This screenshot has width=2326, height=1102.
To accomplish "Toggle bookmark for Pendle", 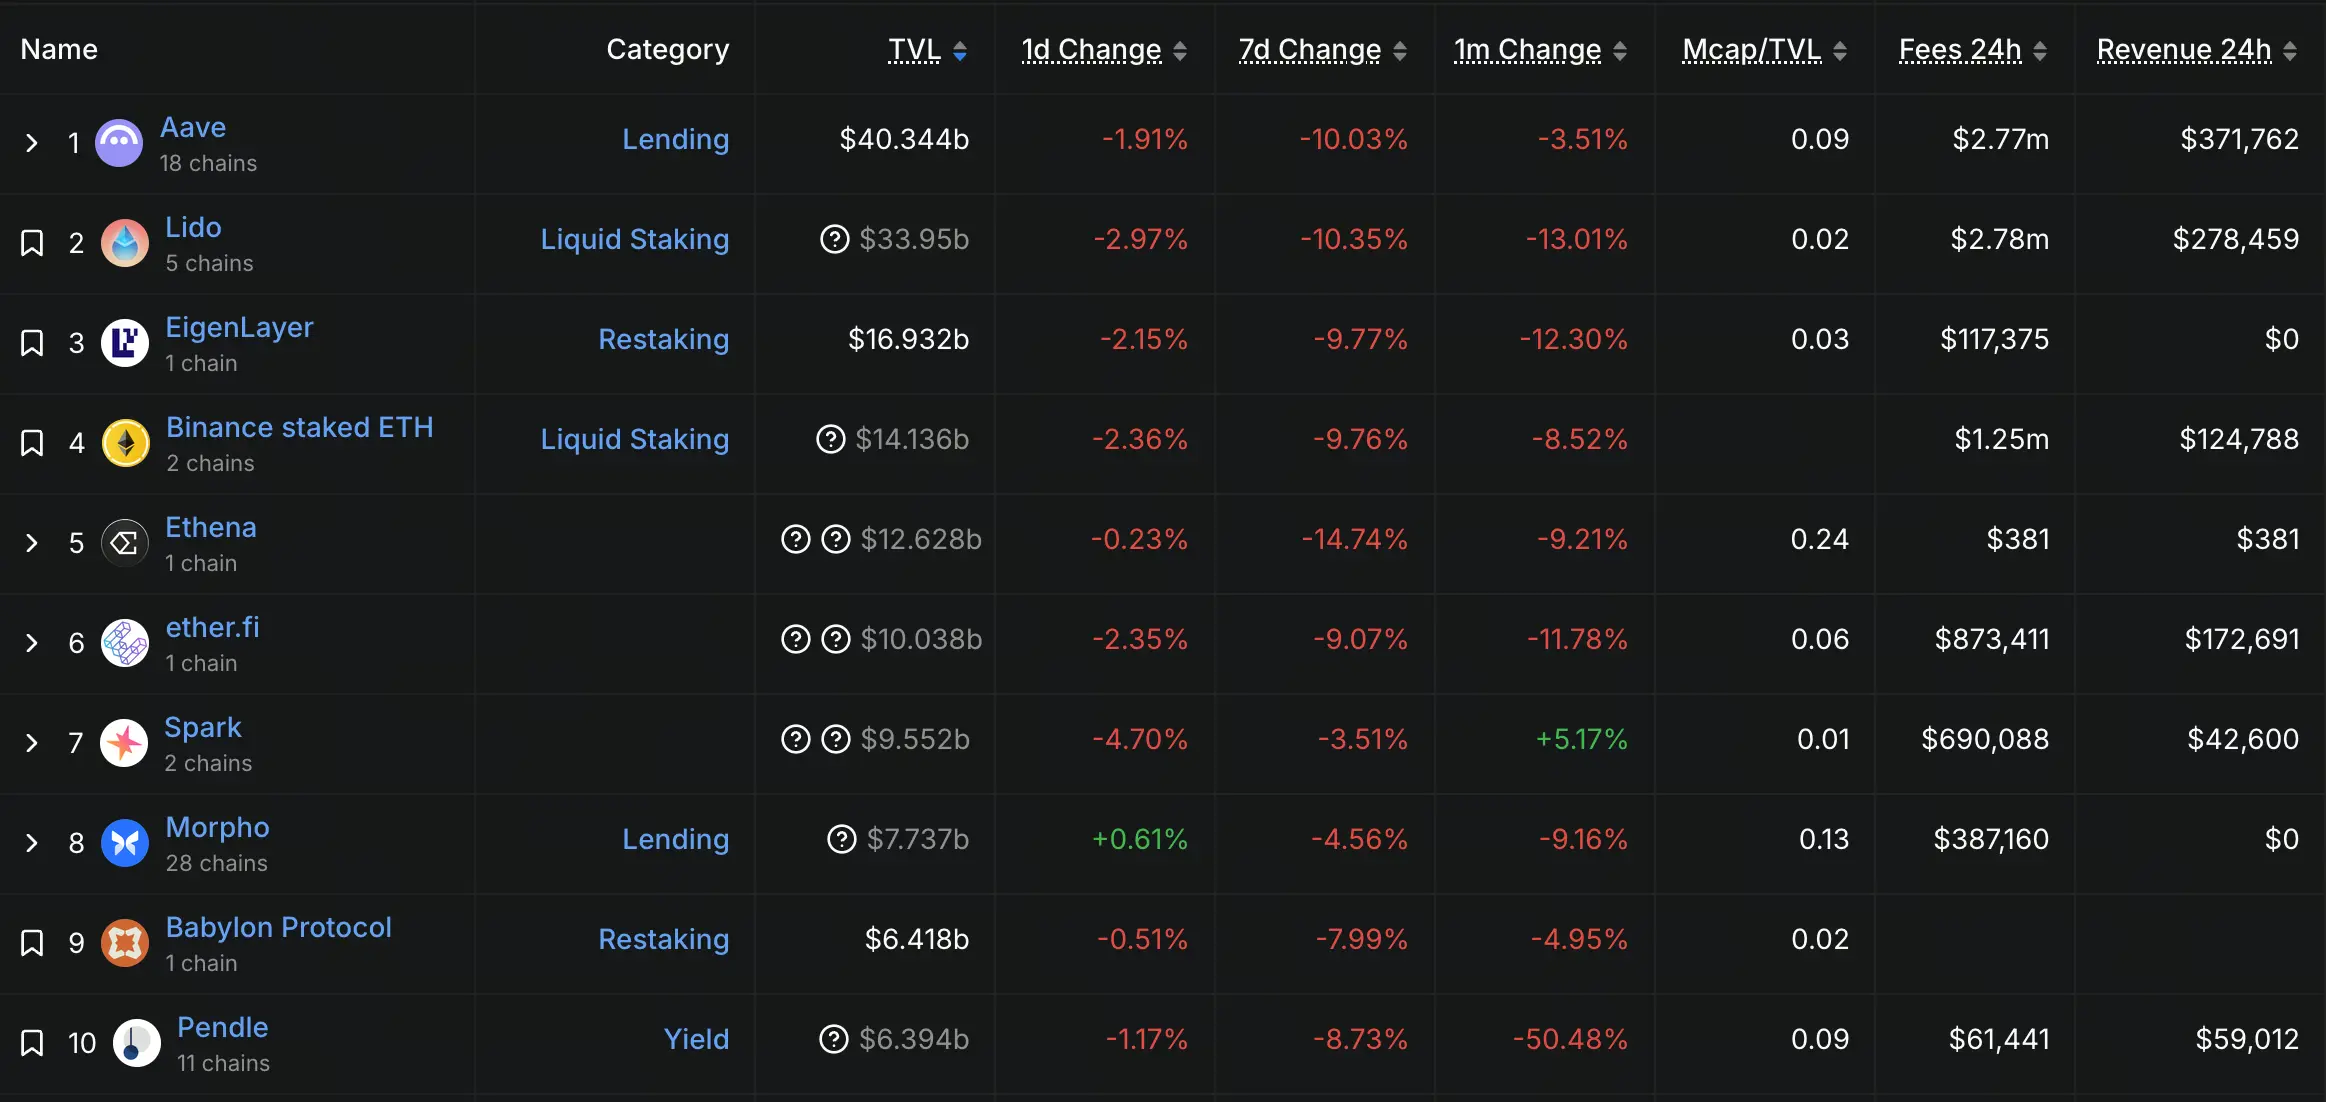I will click(32, 1043).
